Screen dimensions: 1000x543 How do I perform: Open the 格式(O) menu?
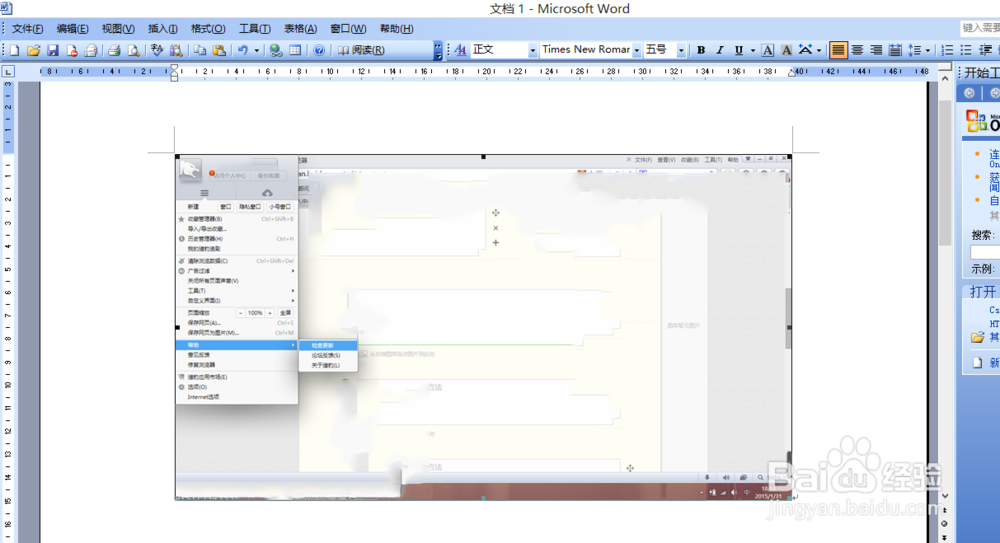click(208, 29)
